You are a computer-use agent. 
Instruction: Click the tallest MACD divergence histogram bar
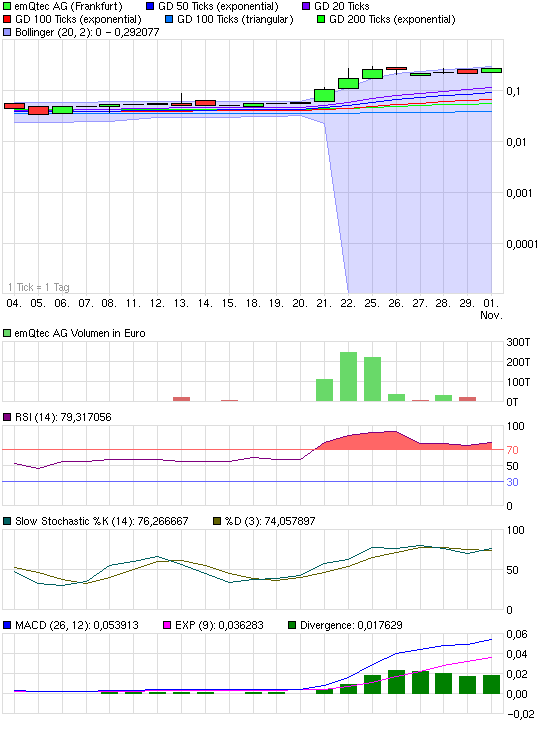pyautogui.click(x=396, y=682)
